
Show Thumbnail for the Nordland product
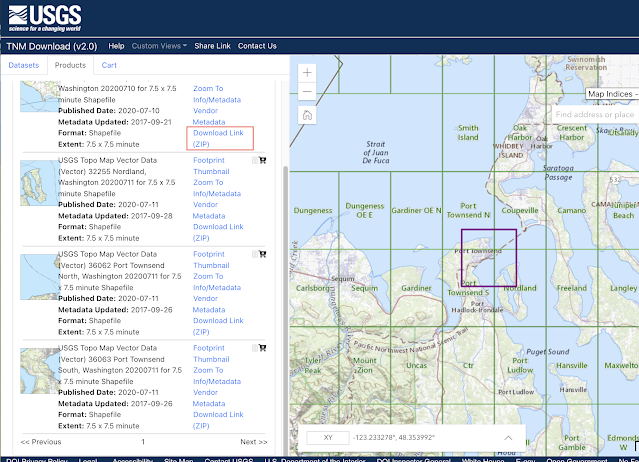pyautogui.click(x=211, y=172)
